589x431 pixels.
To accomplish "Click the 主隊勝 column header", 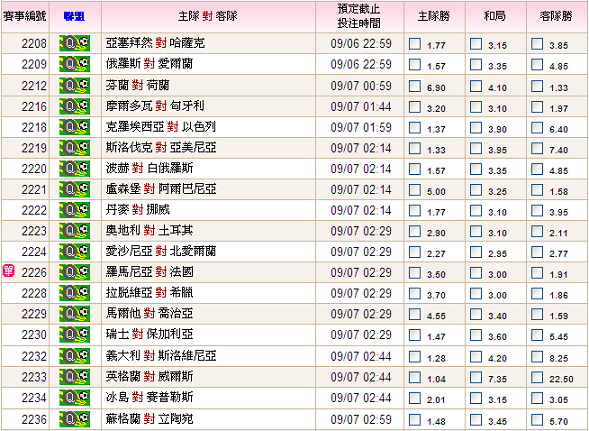I will 433,17.
